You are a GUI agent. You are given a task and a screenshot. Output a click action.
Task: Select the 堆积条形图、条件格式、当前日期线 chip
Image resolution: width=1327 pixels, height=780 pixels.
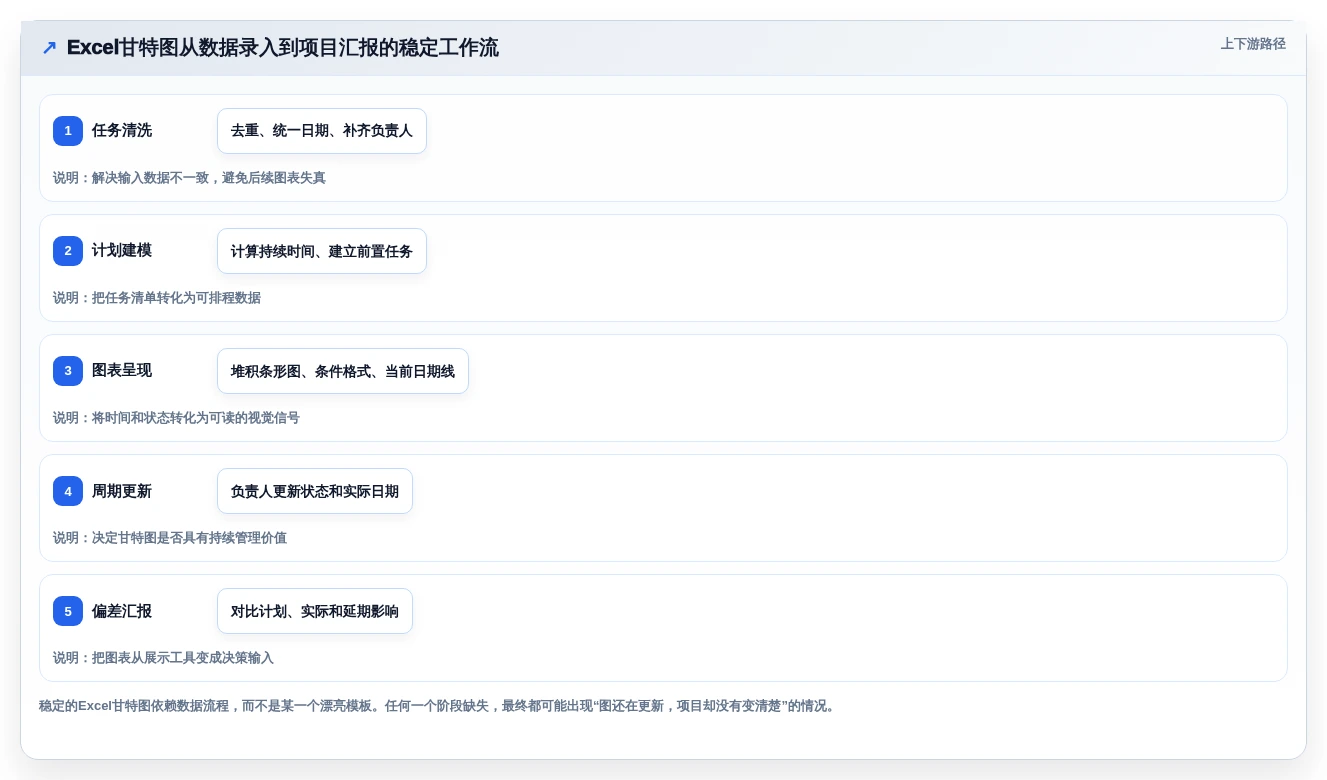343,371
